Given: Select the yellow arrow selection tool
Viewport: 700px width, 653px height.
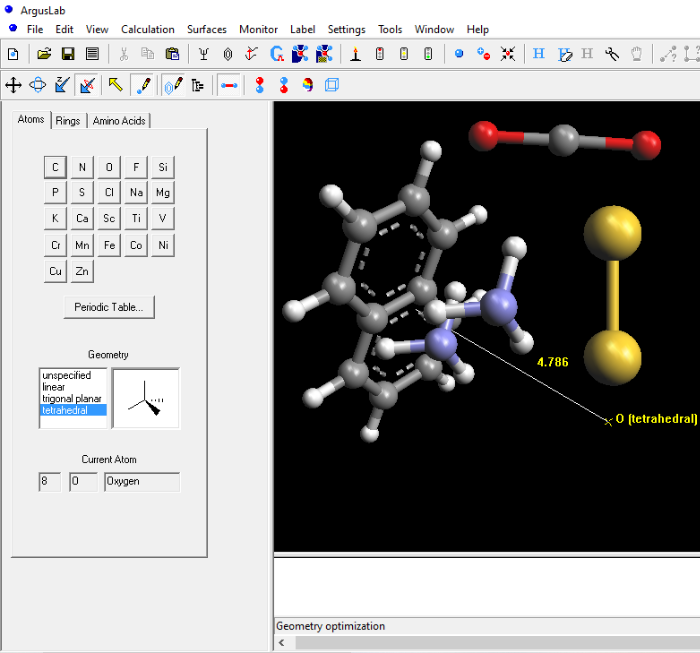Looking at the screenshot, I should click(x=115, y=86).
